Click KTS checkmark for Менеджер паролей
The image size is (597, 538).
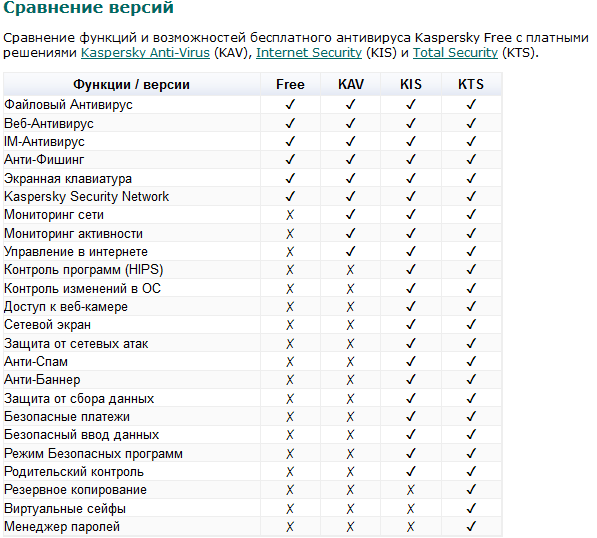(x=471, y=527)
